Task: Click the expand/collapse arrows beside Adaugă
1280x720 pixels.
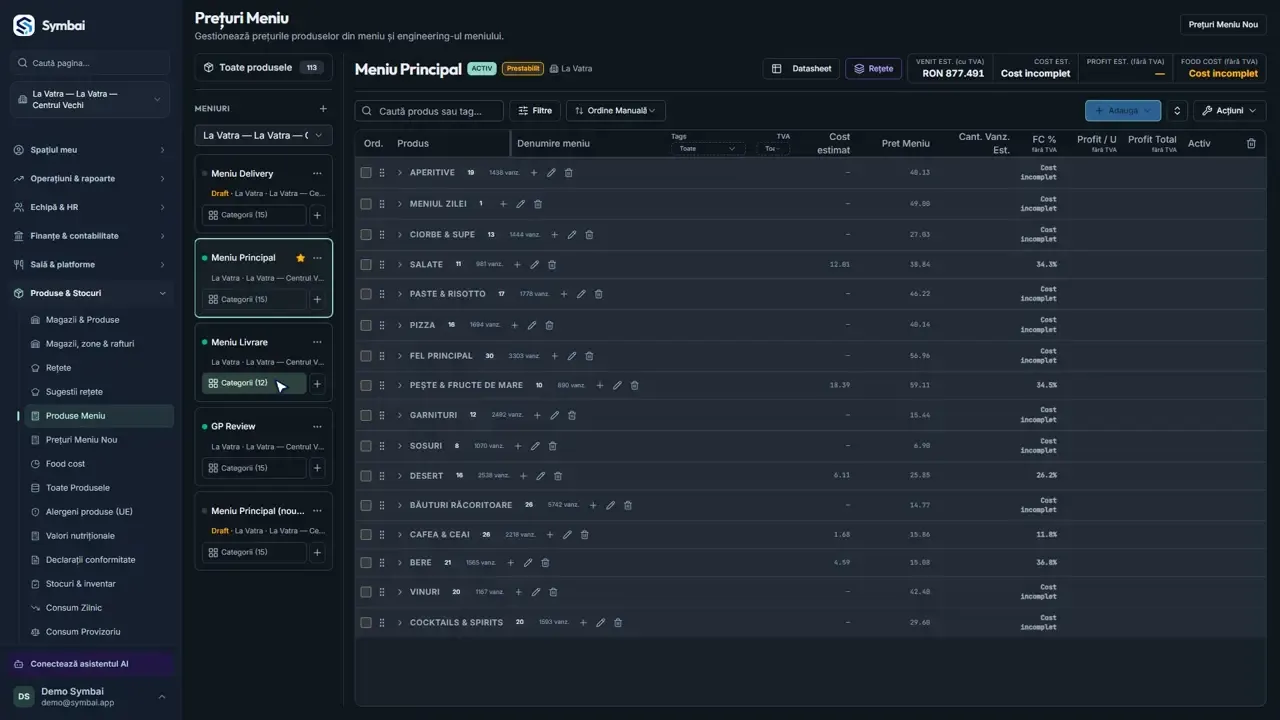Action: pos(1177,111)
